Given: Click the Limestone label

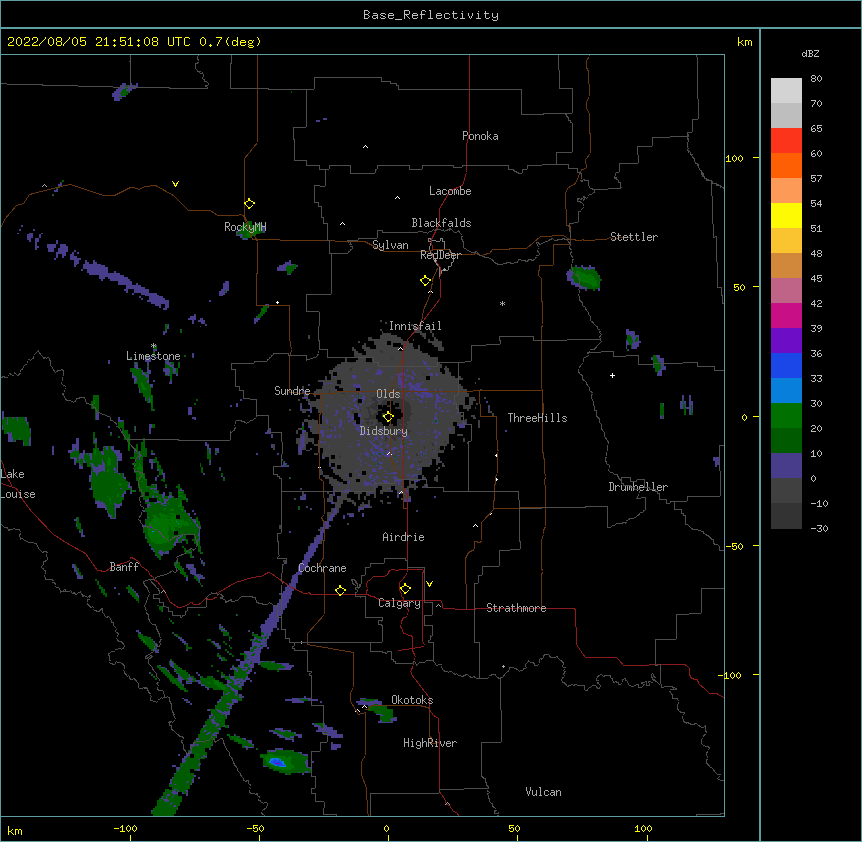Looking at the screenshot, I should click(153, 356).
